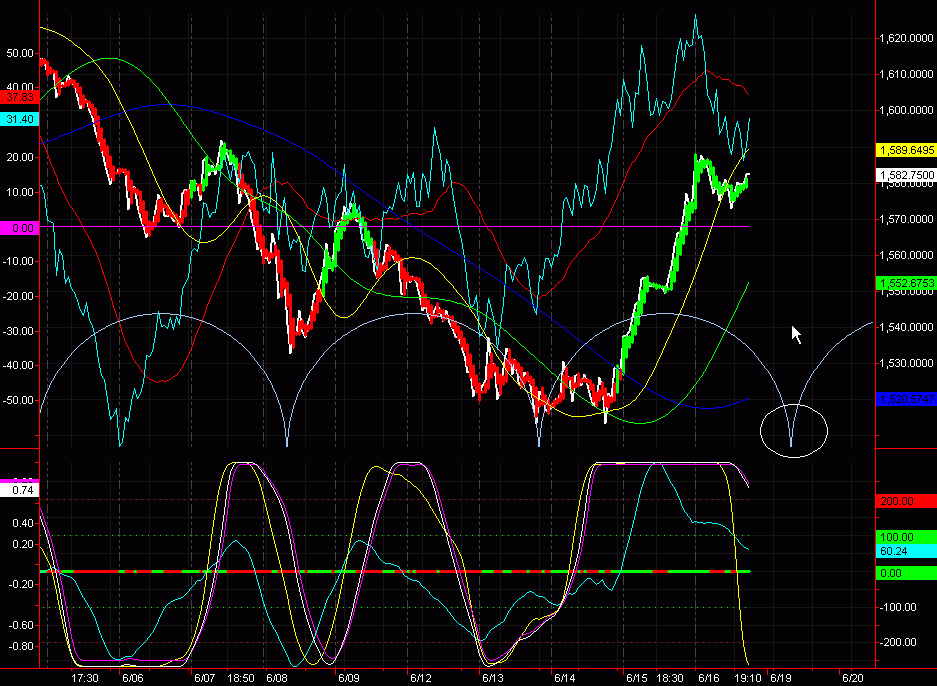This screenshot has height=686, width=937.
Task: Select the 17:30 time axis label
Action: pyautogui.click(x=84, y=678)
